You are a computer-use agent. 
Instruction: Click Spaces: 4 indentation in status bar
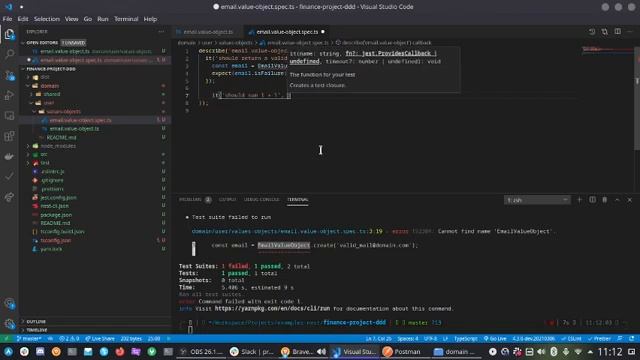click(x=408, y=339)
